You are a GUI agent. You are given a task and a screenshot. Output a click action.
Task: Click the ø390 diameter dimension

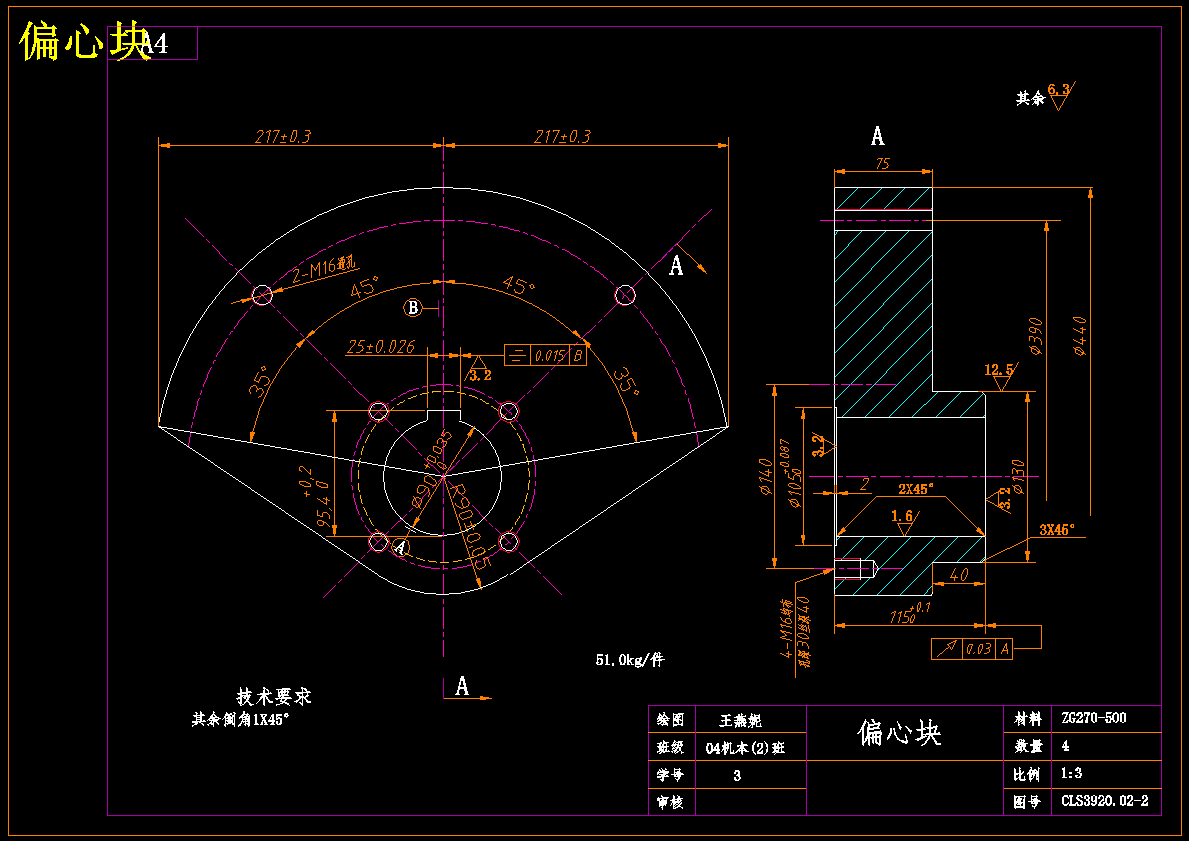point(1035,337)
